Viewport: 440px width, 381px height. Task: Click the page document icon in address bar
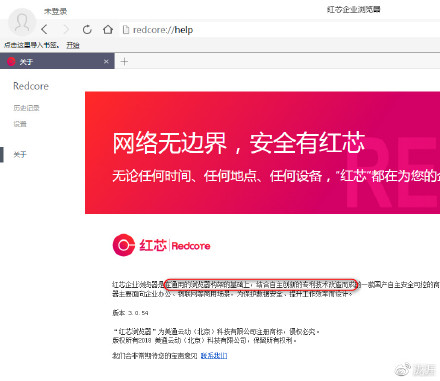click(x=126, y=30)
